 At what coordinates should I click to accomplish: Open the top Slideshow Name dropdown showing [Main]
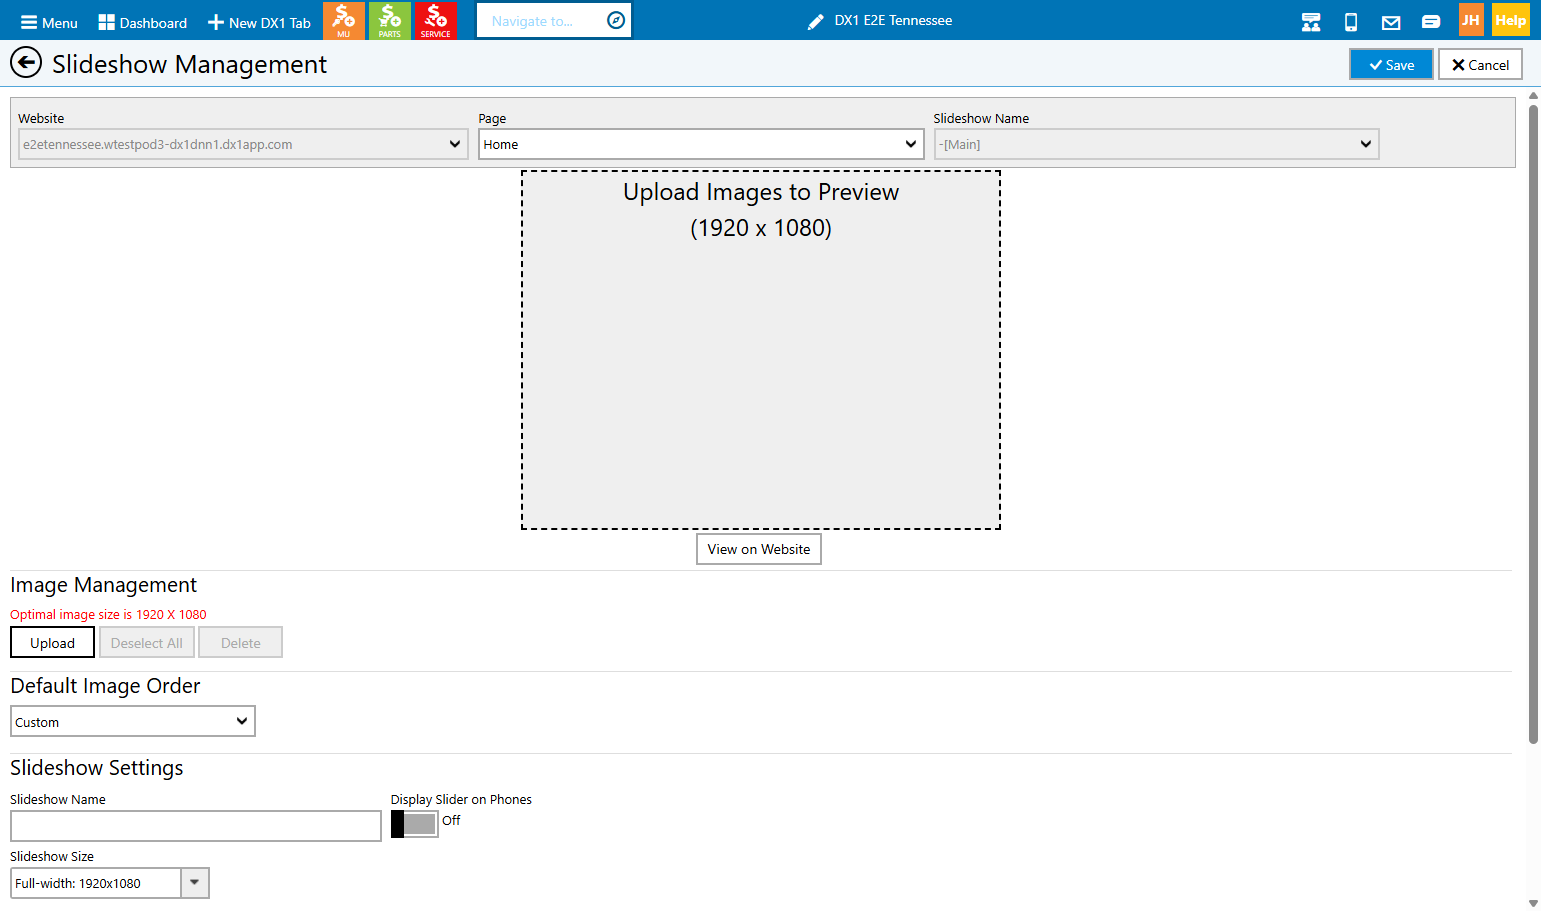[x=1156, y=144]
